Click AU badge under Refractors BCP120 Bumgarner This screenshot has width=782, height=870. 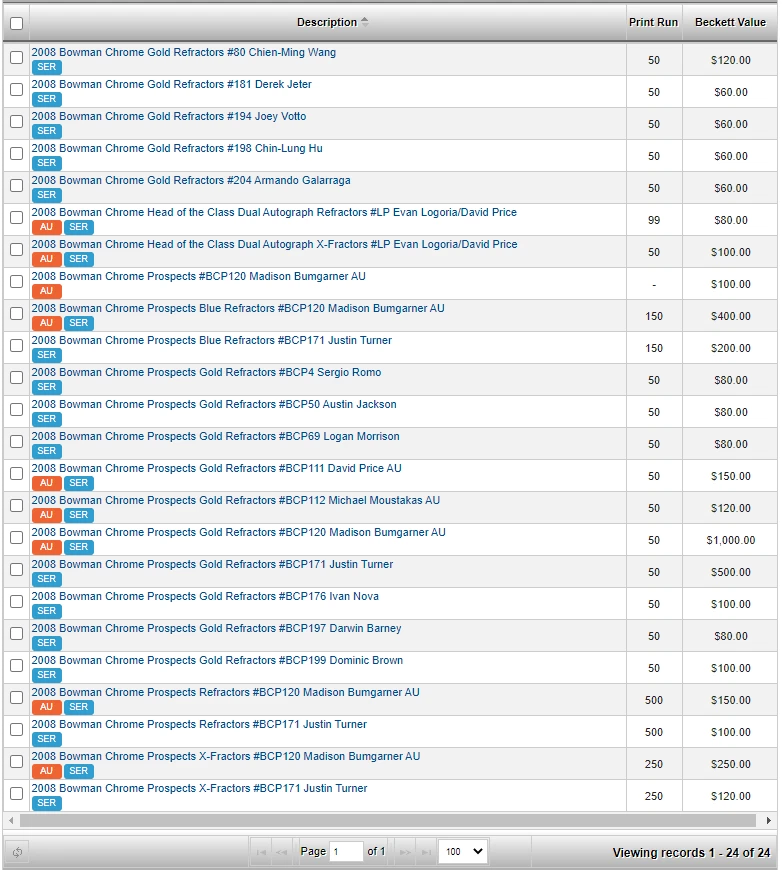point(47,707)
